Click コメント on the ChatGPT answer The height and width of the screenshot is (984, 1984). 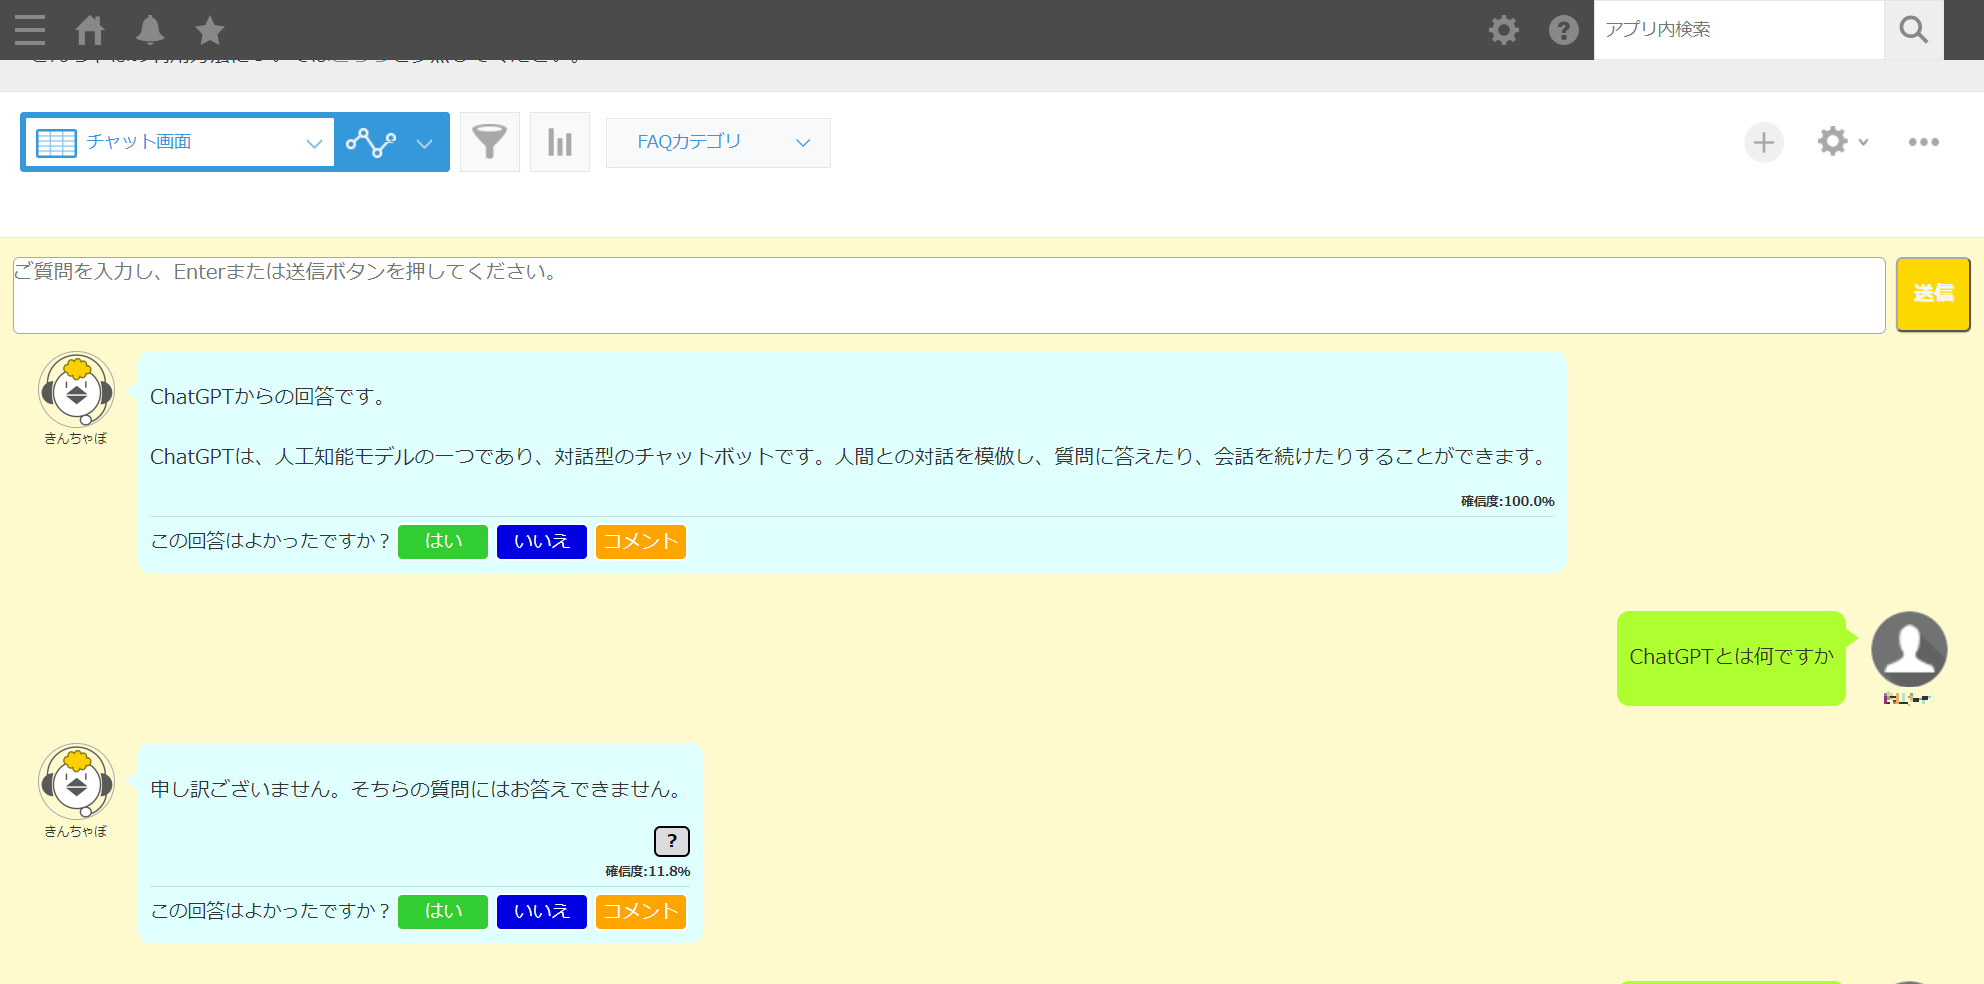(640, 541)
